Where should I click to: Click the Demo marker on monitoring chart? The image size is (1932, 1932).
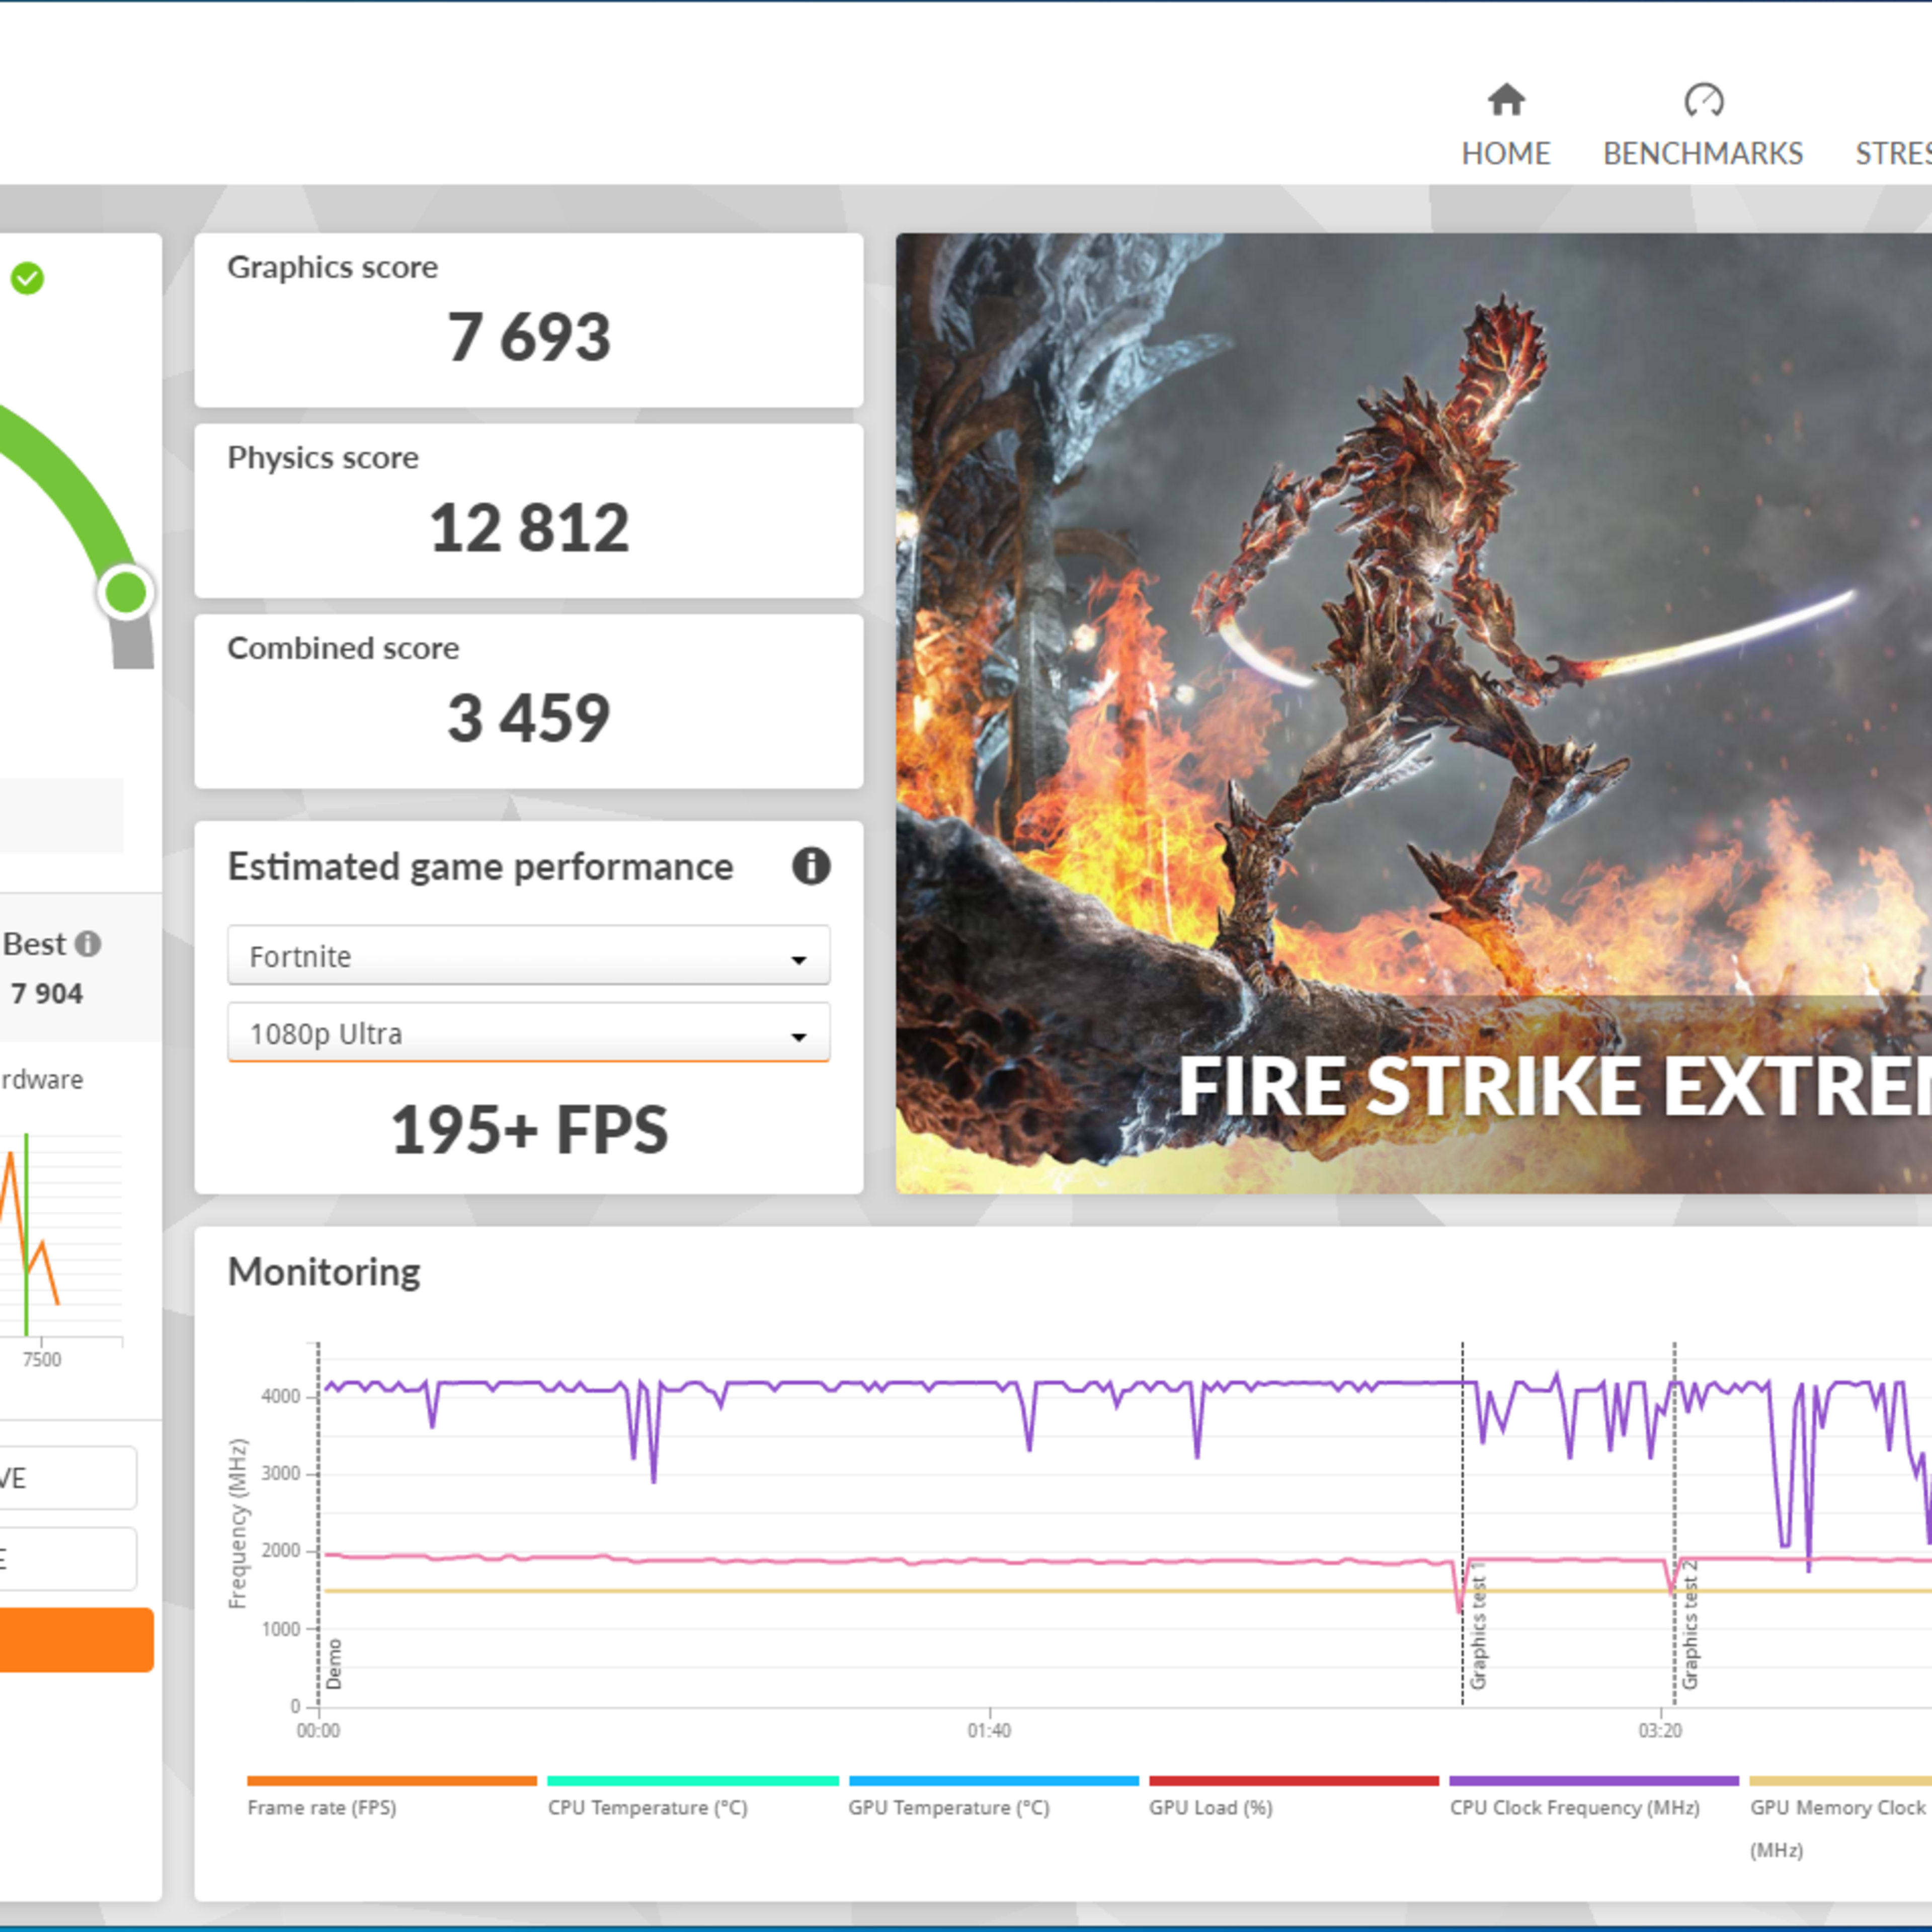click(x=334, y=1664)
